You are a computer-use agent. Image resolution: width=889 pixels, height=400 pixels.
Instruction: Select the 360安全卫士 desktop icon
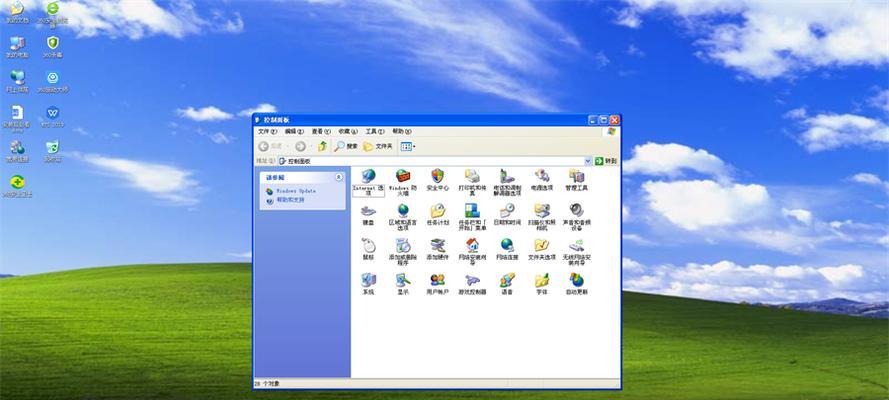[x=17, y=186]
